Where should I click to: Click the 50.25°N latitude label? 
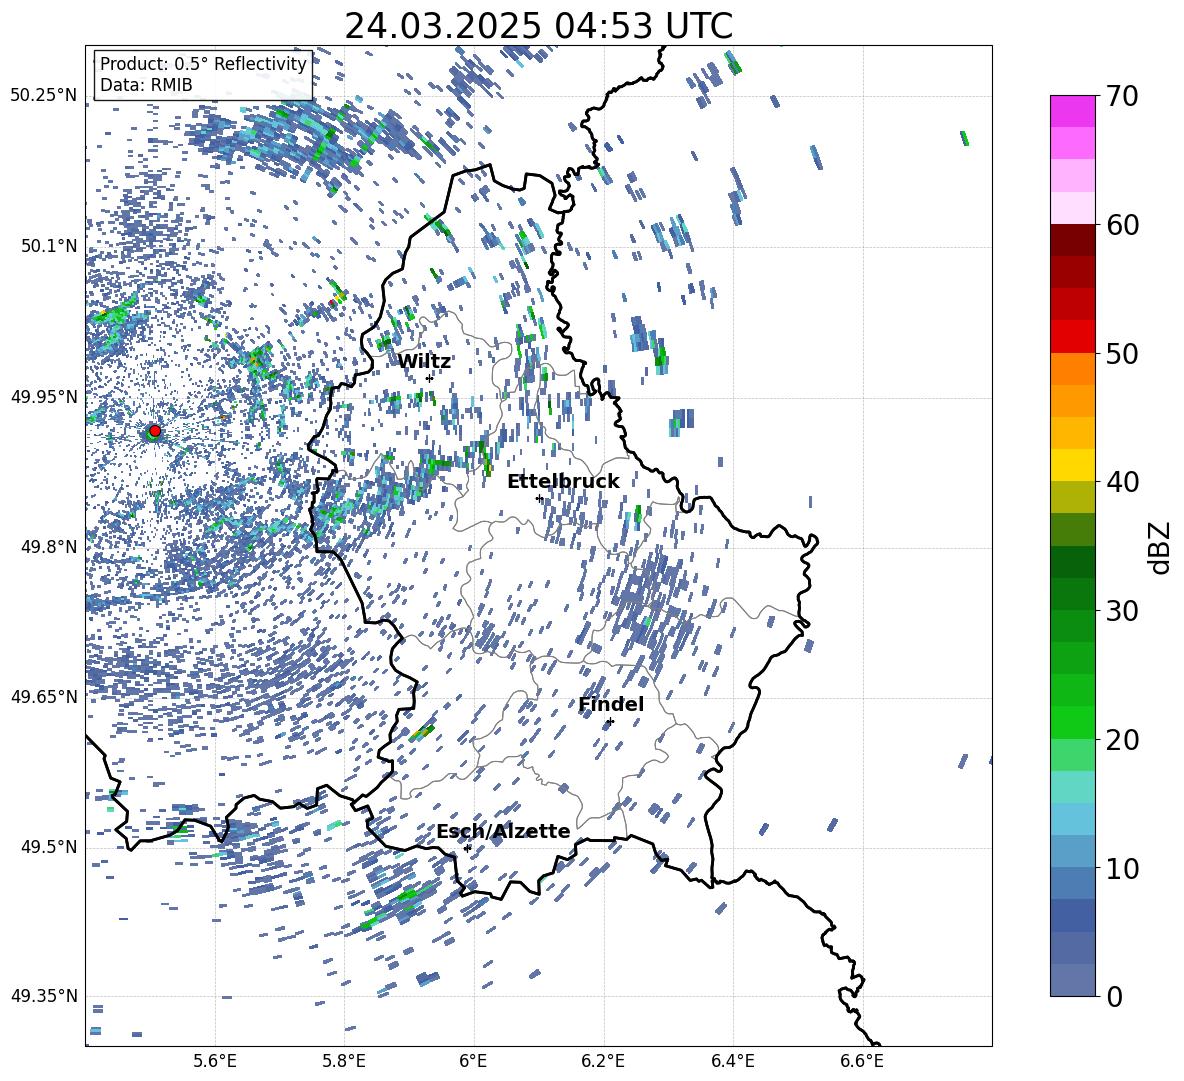(44, 96)
